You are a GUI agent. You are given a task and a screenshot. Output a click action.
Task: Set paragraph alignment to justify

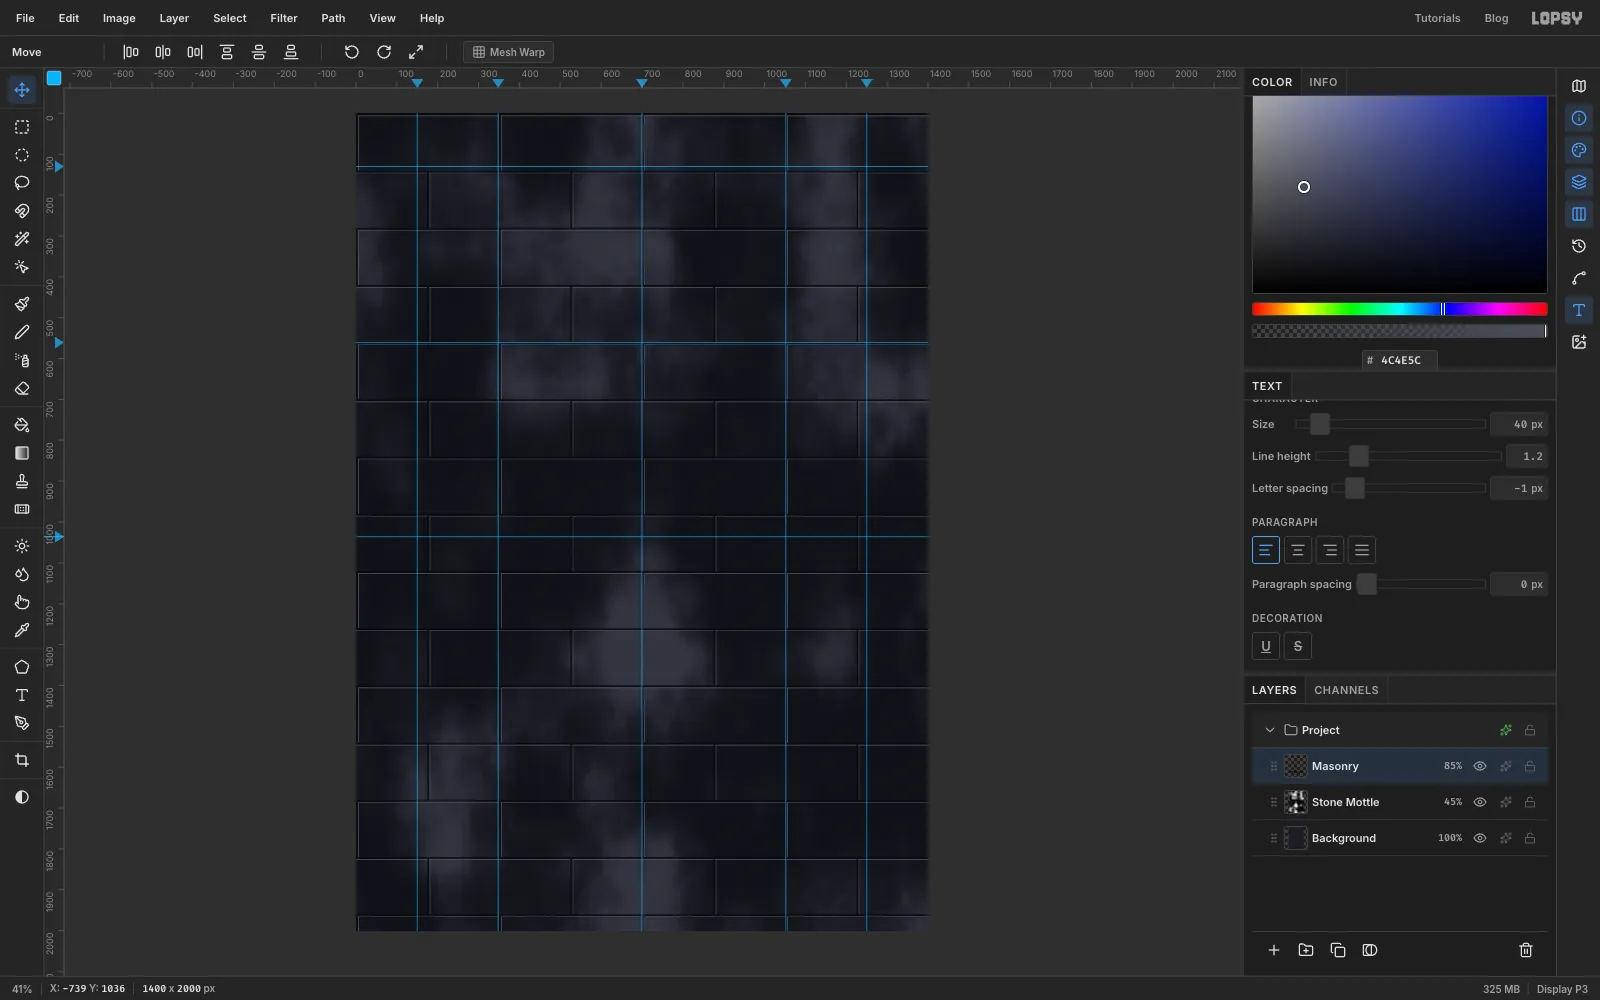tap(1362, 550)
